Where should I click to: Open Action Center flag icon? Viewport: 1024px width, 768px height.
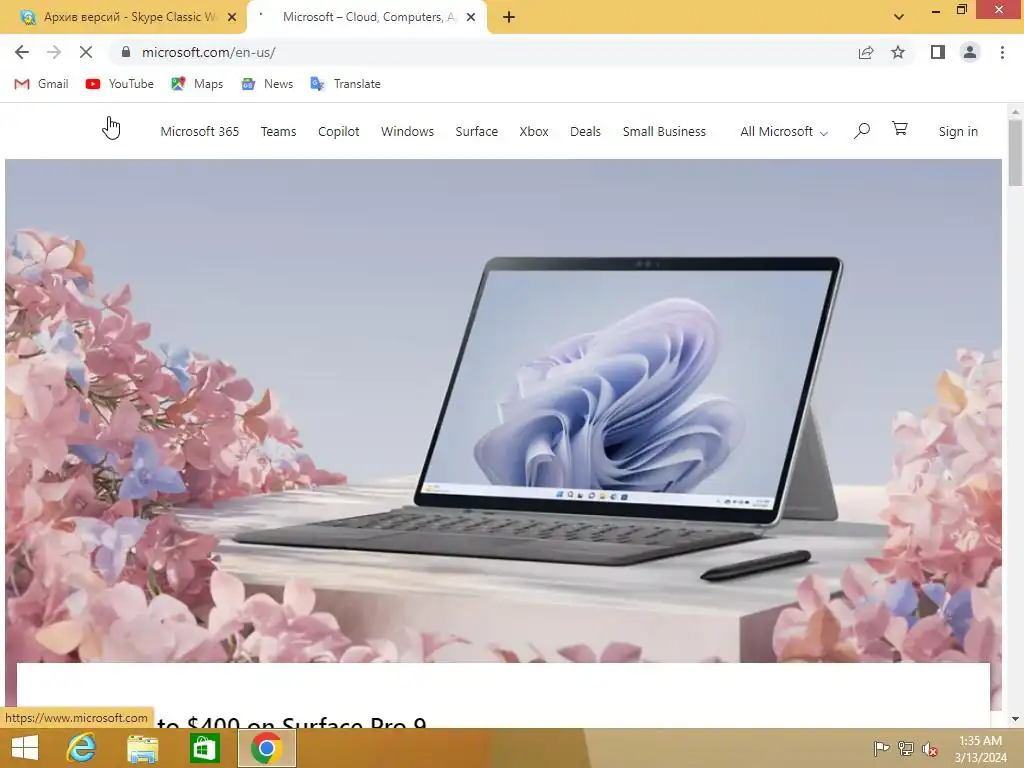coord(881,748)
